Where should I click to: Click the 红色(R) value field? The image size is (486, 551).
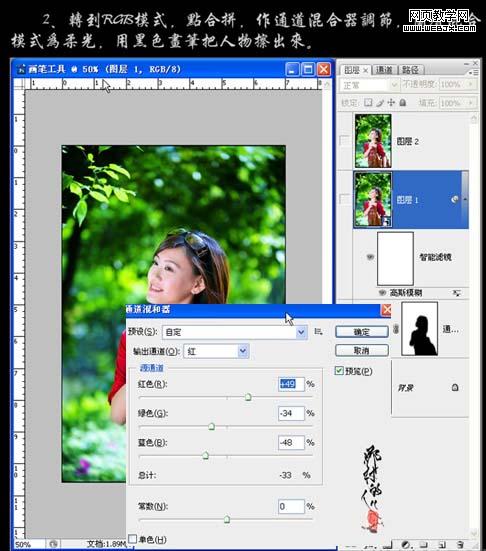pos(291,384)
